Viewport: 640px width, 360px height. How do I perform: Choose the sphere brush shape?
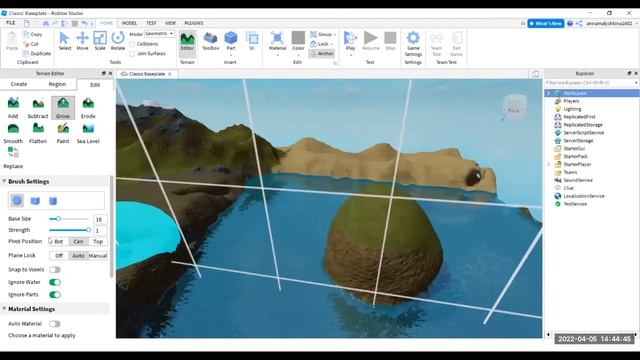click(17, 200)
